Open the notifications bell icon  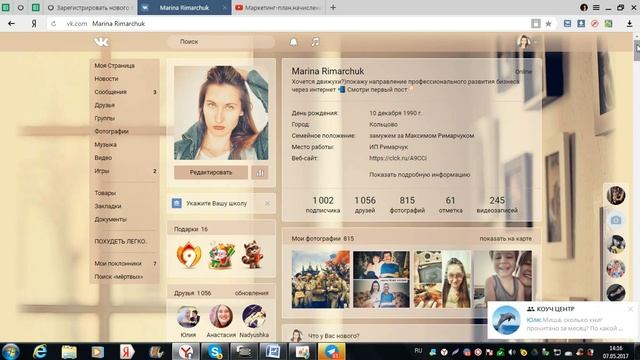click(x=293, y=42)
